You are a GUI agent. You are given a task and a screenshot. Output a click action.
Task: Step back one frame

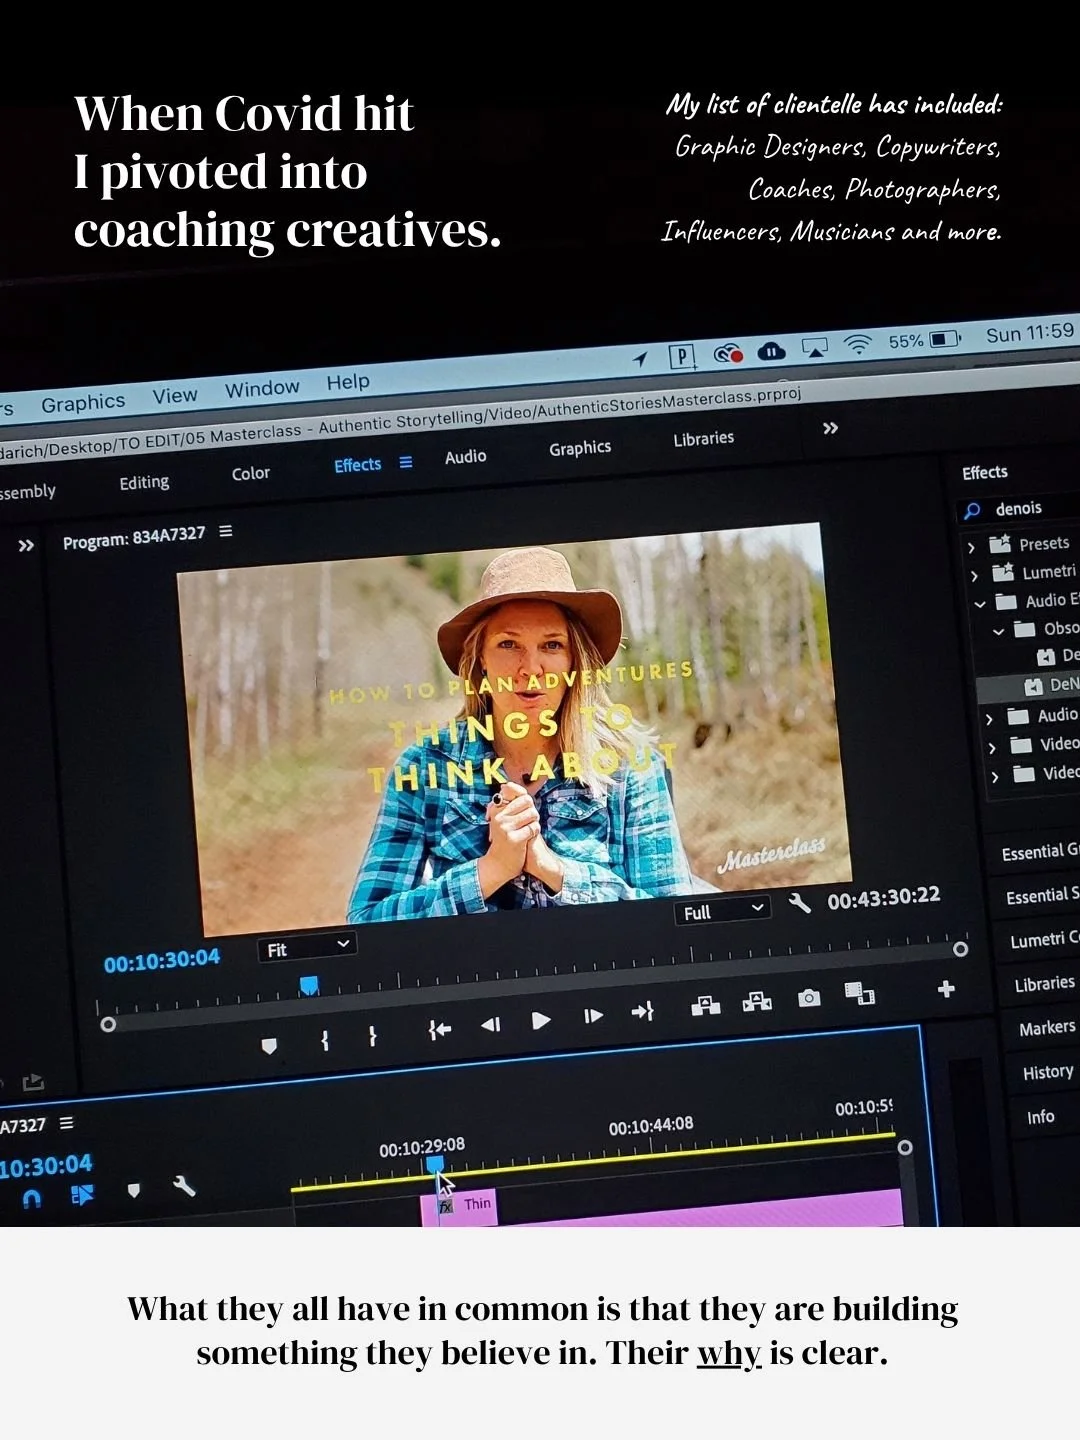click(x=490, y=1024)
